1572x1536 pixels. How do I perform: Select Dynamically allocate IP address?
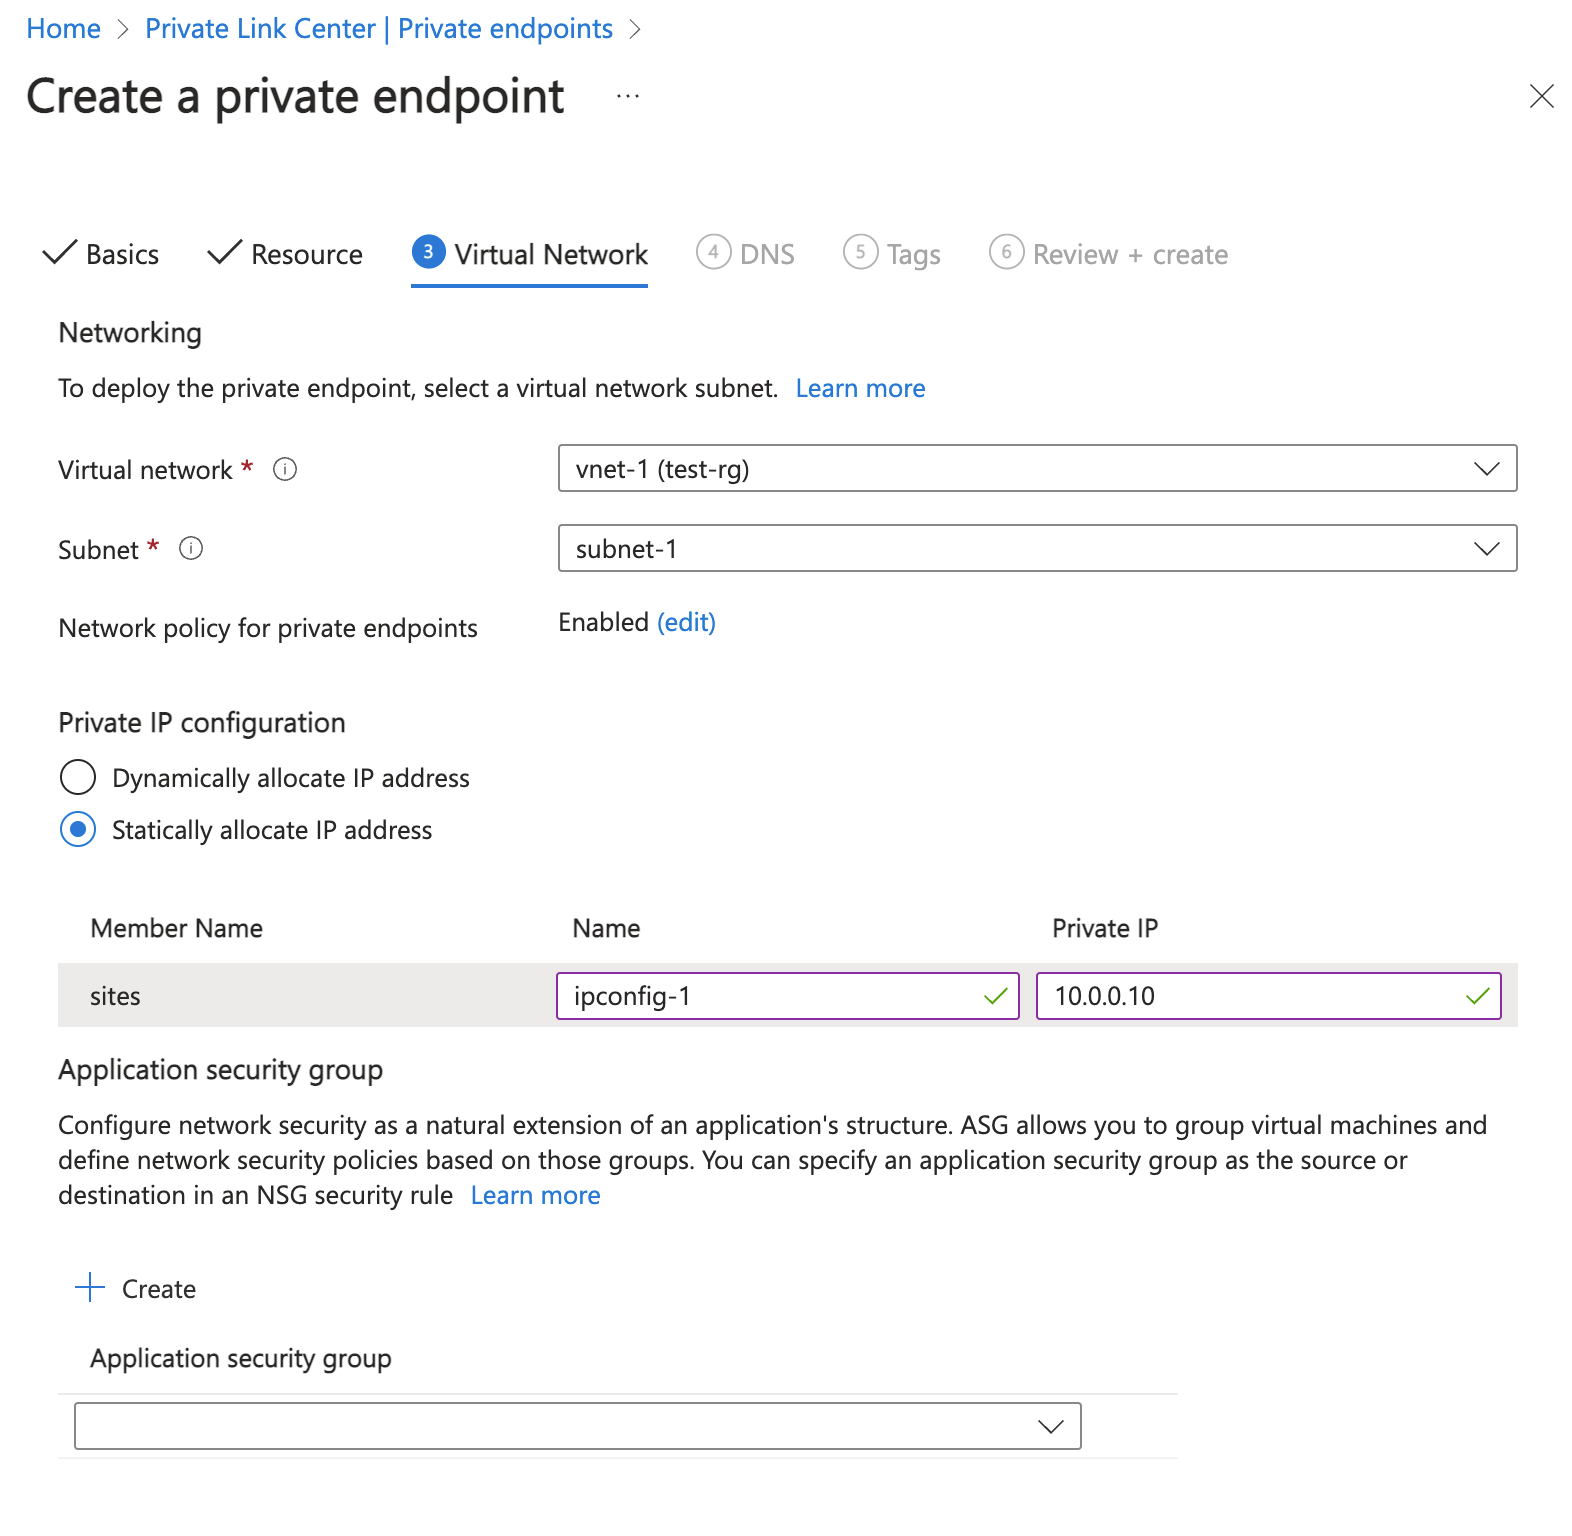77,777
